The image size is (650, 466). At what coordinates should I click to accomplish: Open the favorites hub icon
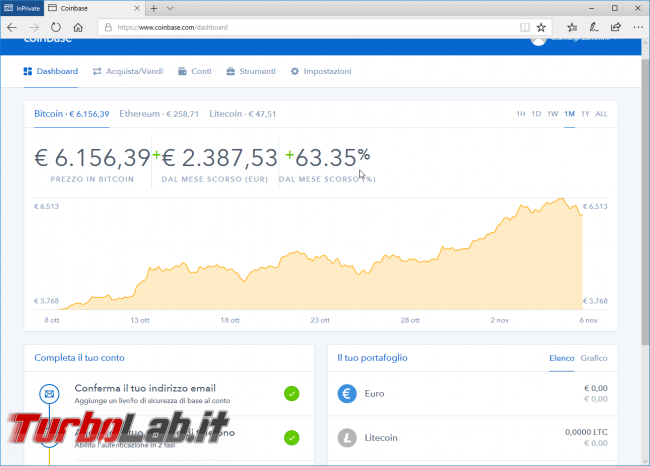pos(572,27)
